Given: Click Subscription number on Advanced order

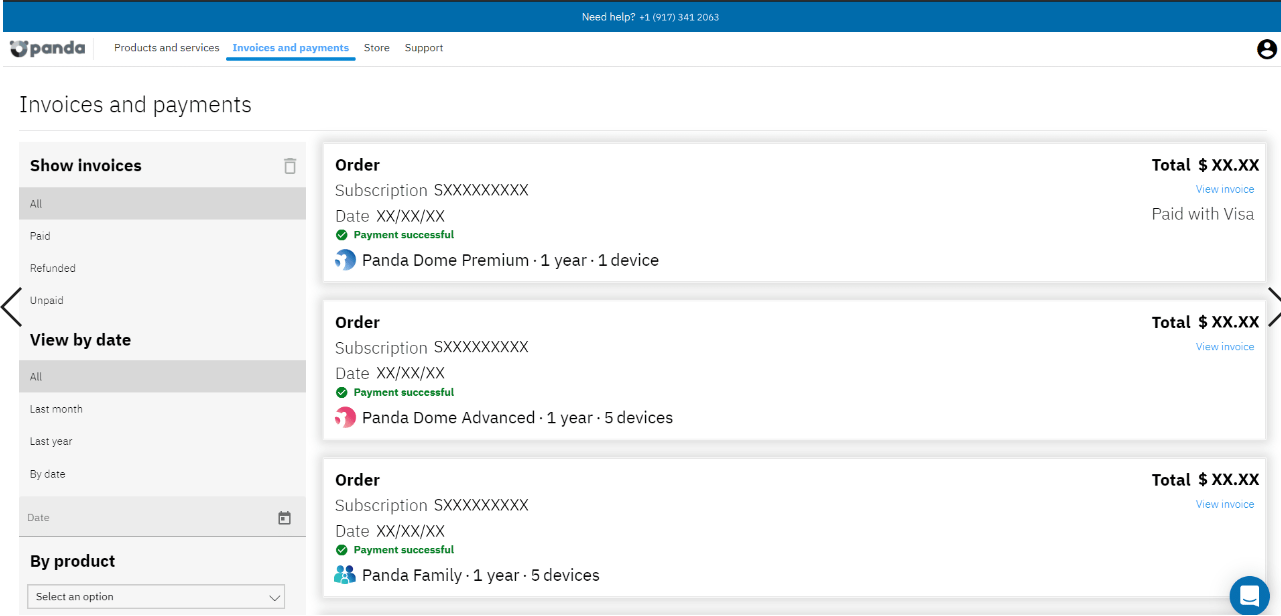Looking at the screenshot, I should [481, 347].
